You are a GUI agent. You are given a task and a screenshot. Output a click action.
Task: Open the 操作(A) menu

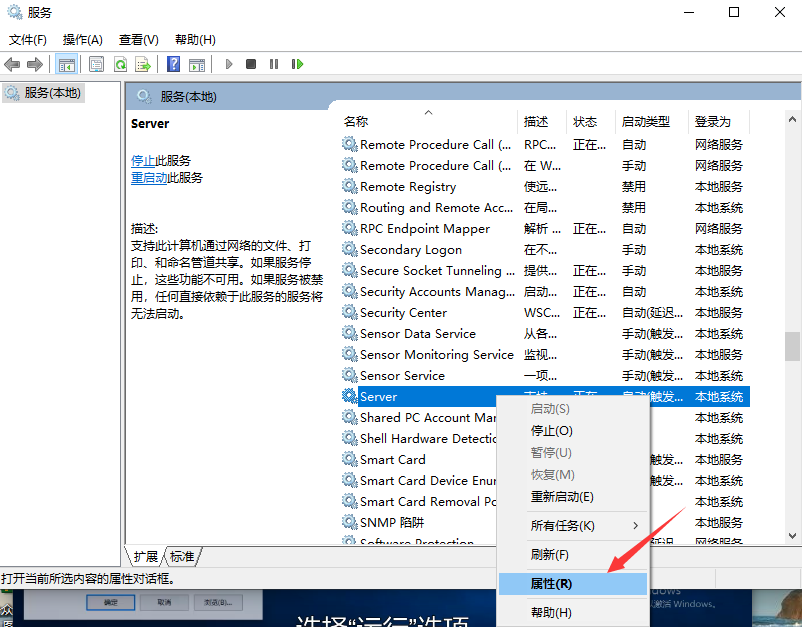pyautogui.click(x=83, y=40)
